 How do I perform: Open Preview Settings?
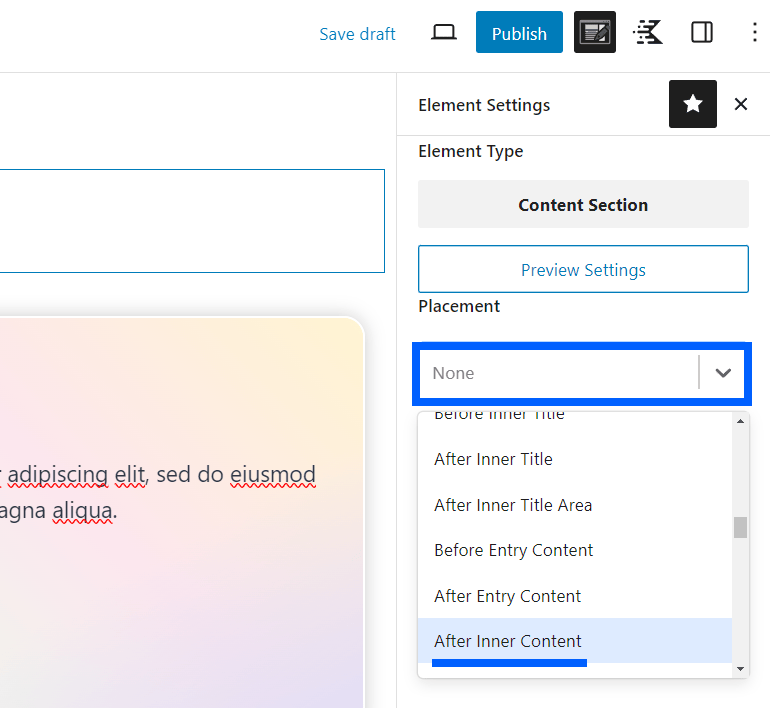[583, 270]
